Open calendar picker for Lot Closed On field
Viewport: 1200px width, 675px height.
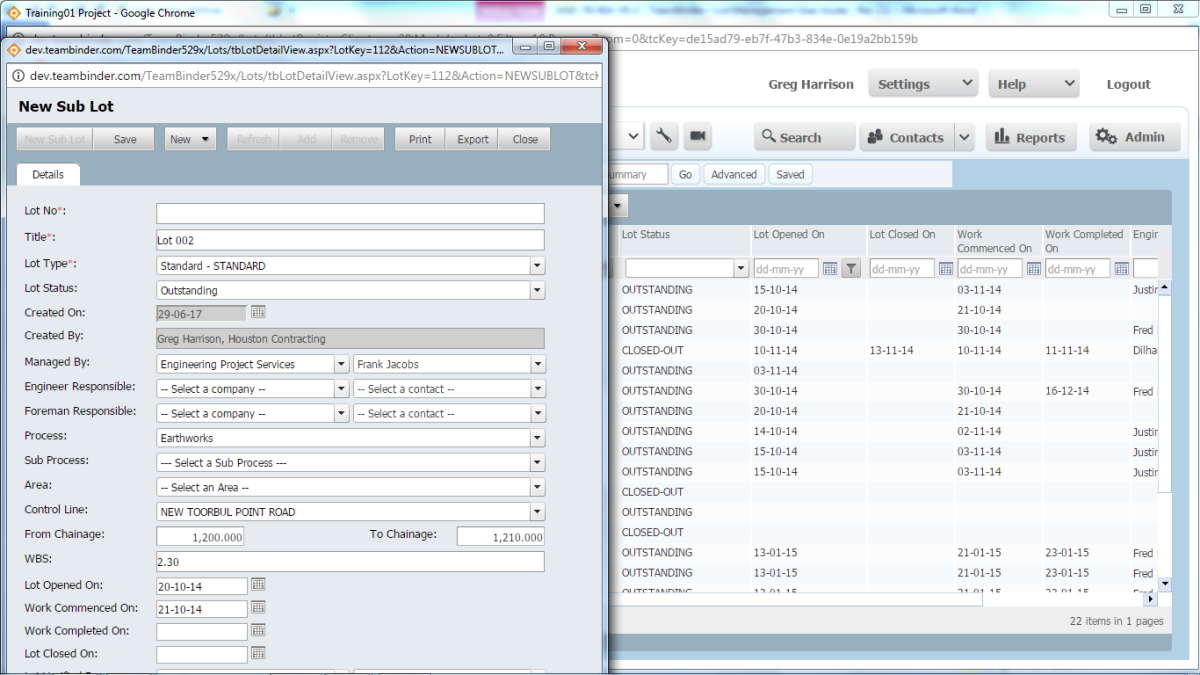[258, 654]
